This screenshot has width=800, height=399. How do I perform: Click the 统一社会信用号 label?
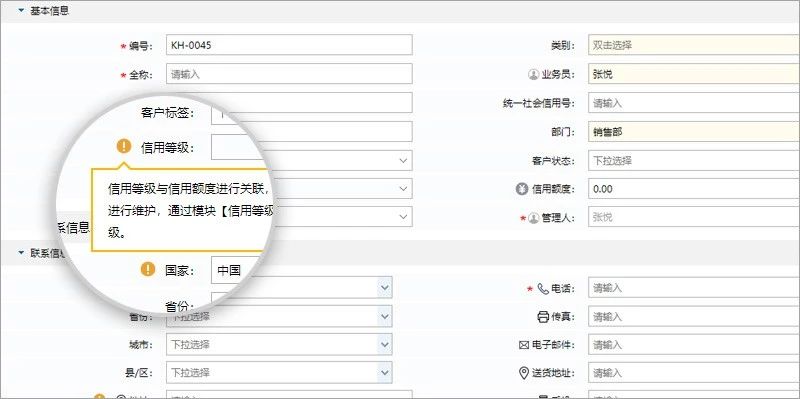538,104
